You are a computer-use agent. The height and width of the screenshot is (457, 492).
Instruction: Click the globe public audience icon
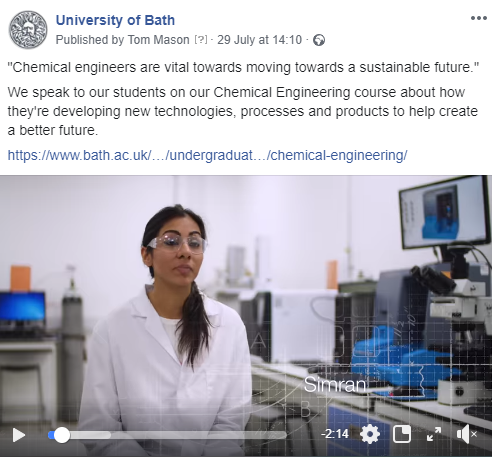pos(319,40)
